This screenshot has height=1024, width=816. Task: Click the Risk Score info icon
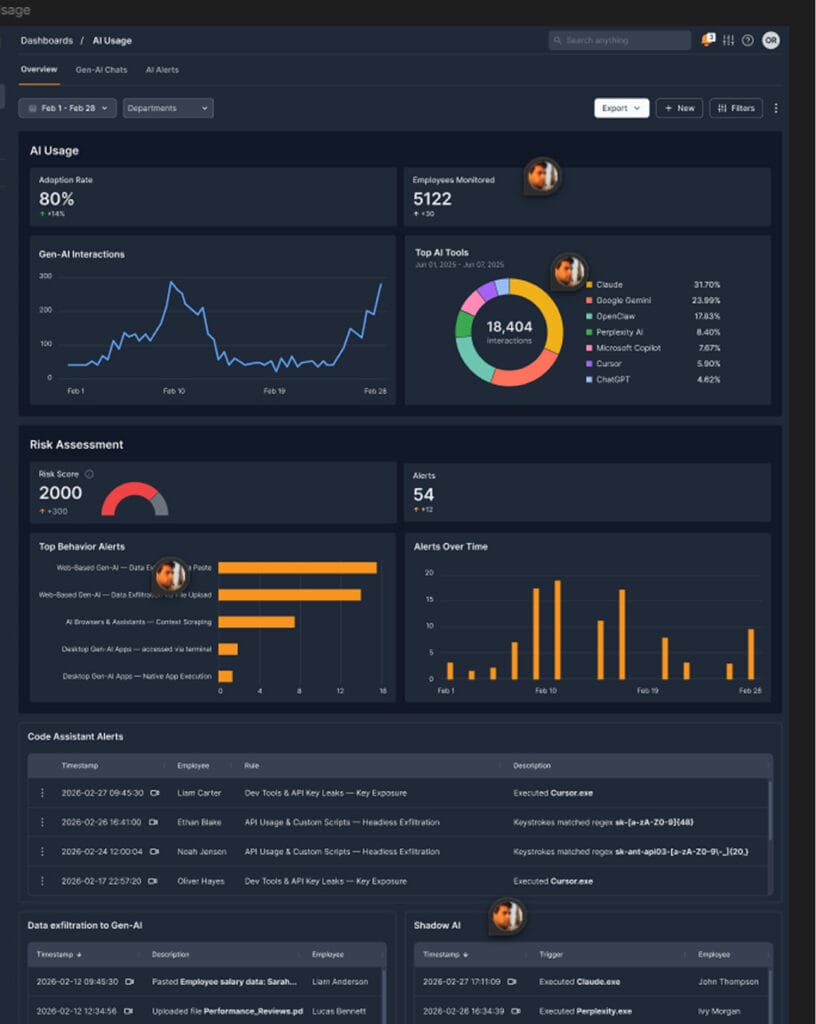89,474
